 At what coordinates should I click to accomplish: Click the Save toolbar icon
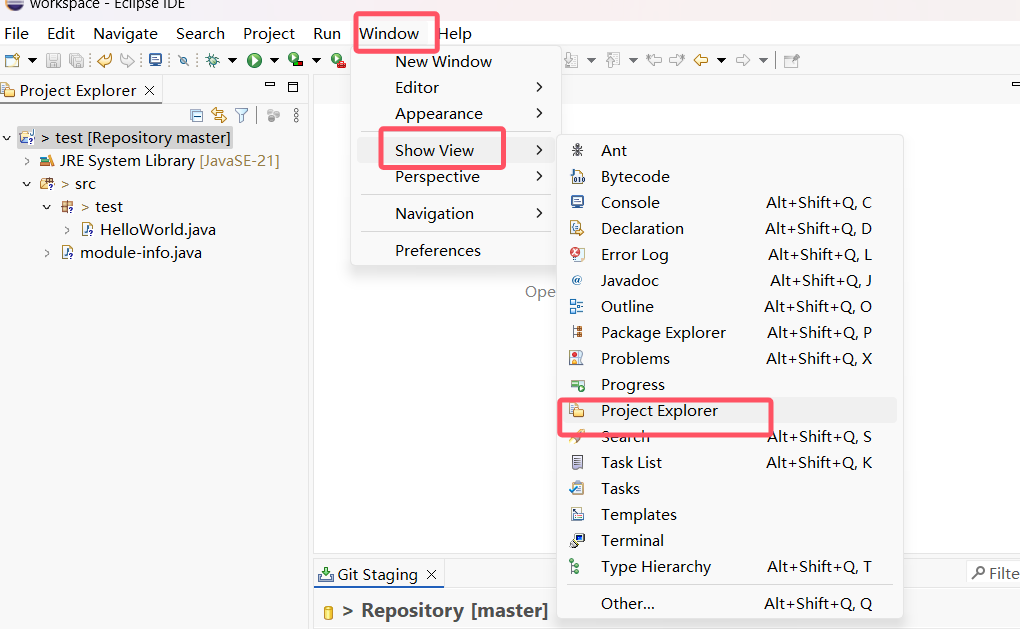(53, 60)
